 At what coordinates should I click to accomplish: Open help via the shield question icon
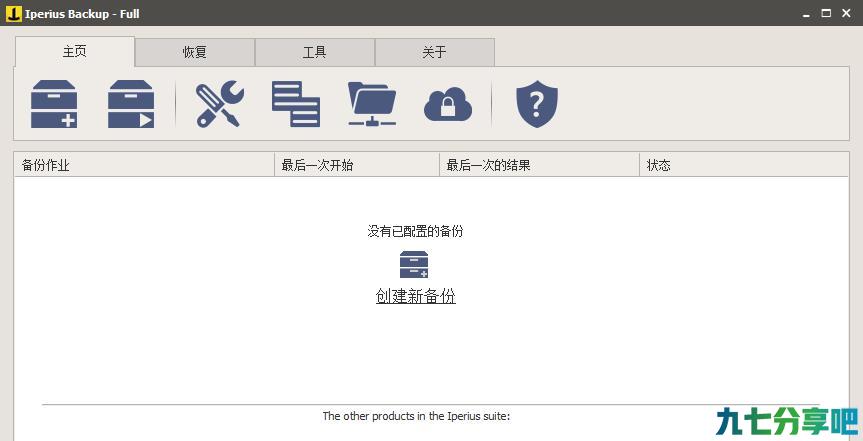point(537,104)
